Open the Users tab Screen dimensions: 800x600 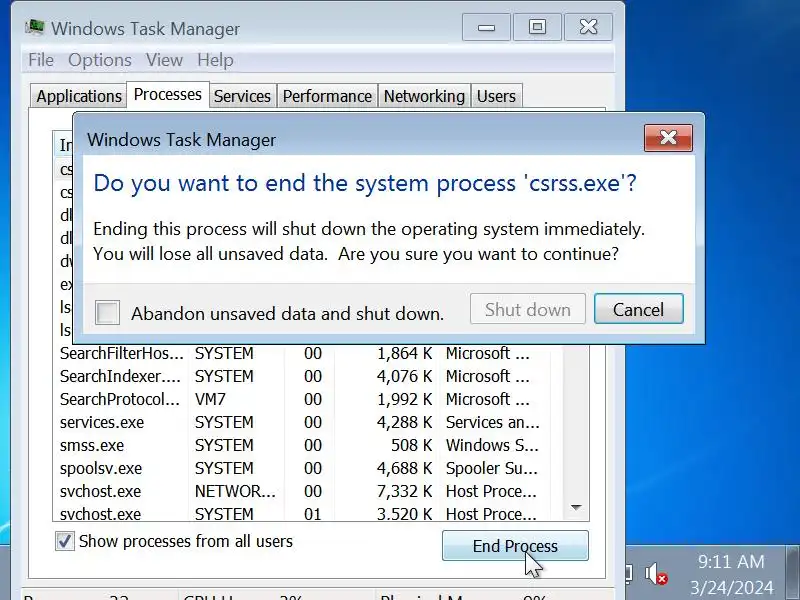click(496, 96)
